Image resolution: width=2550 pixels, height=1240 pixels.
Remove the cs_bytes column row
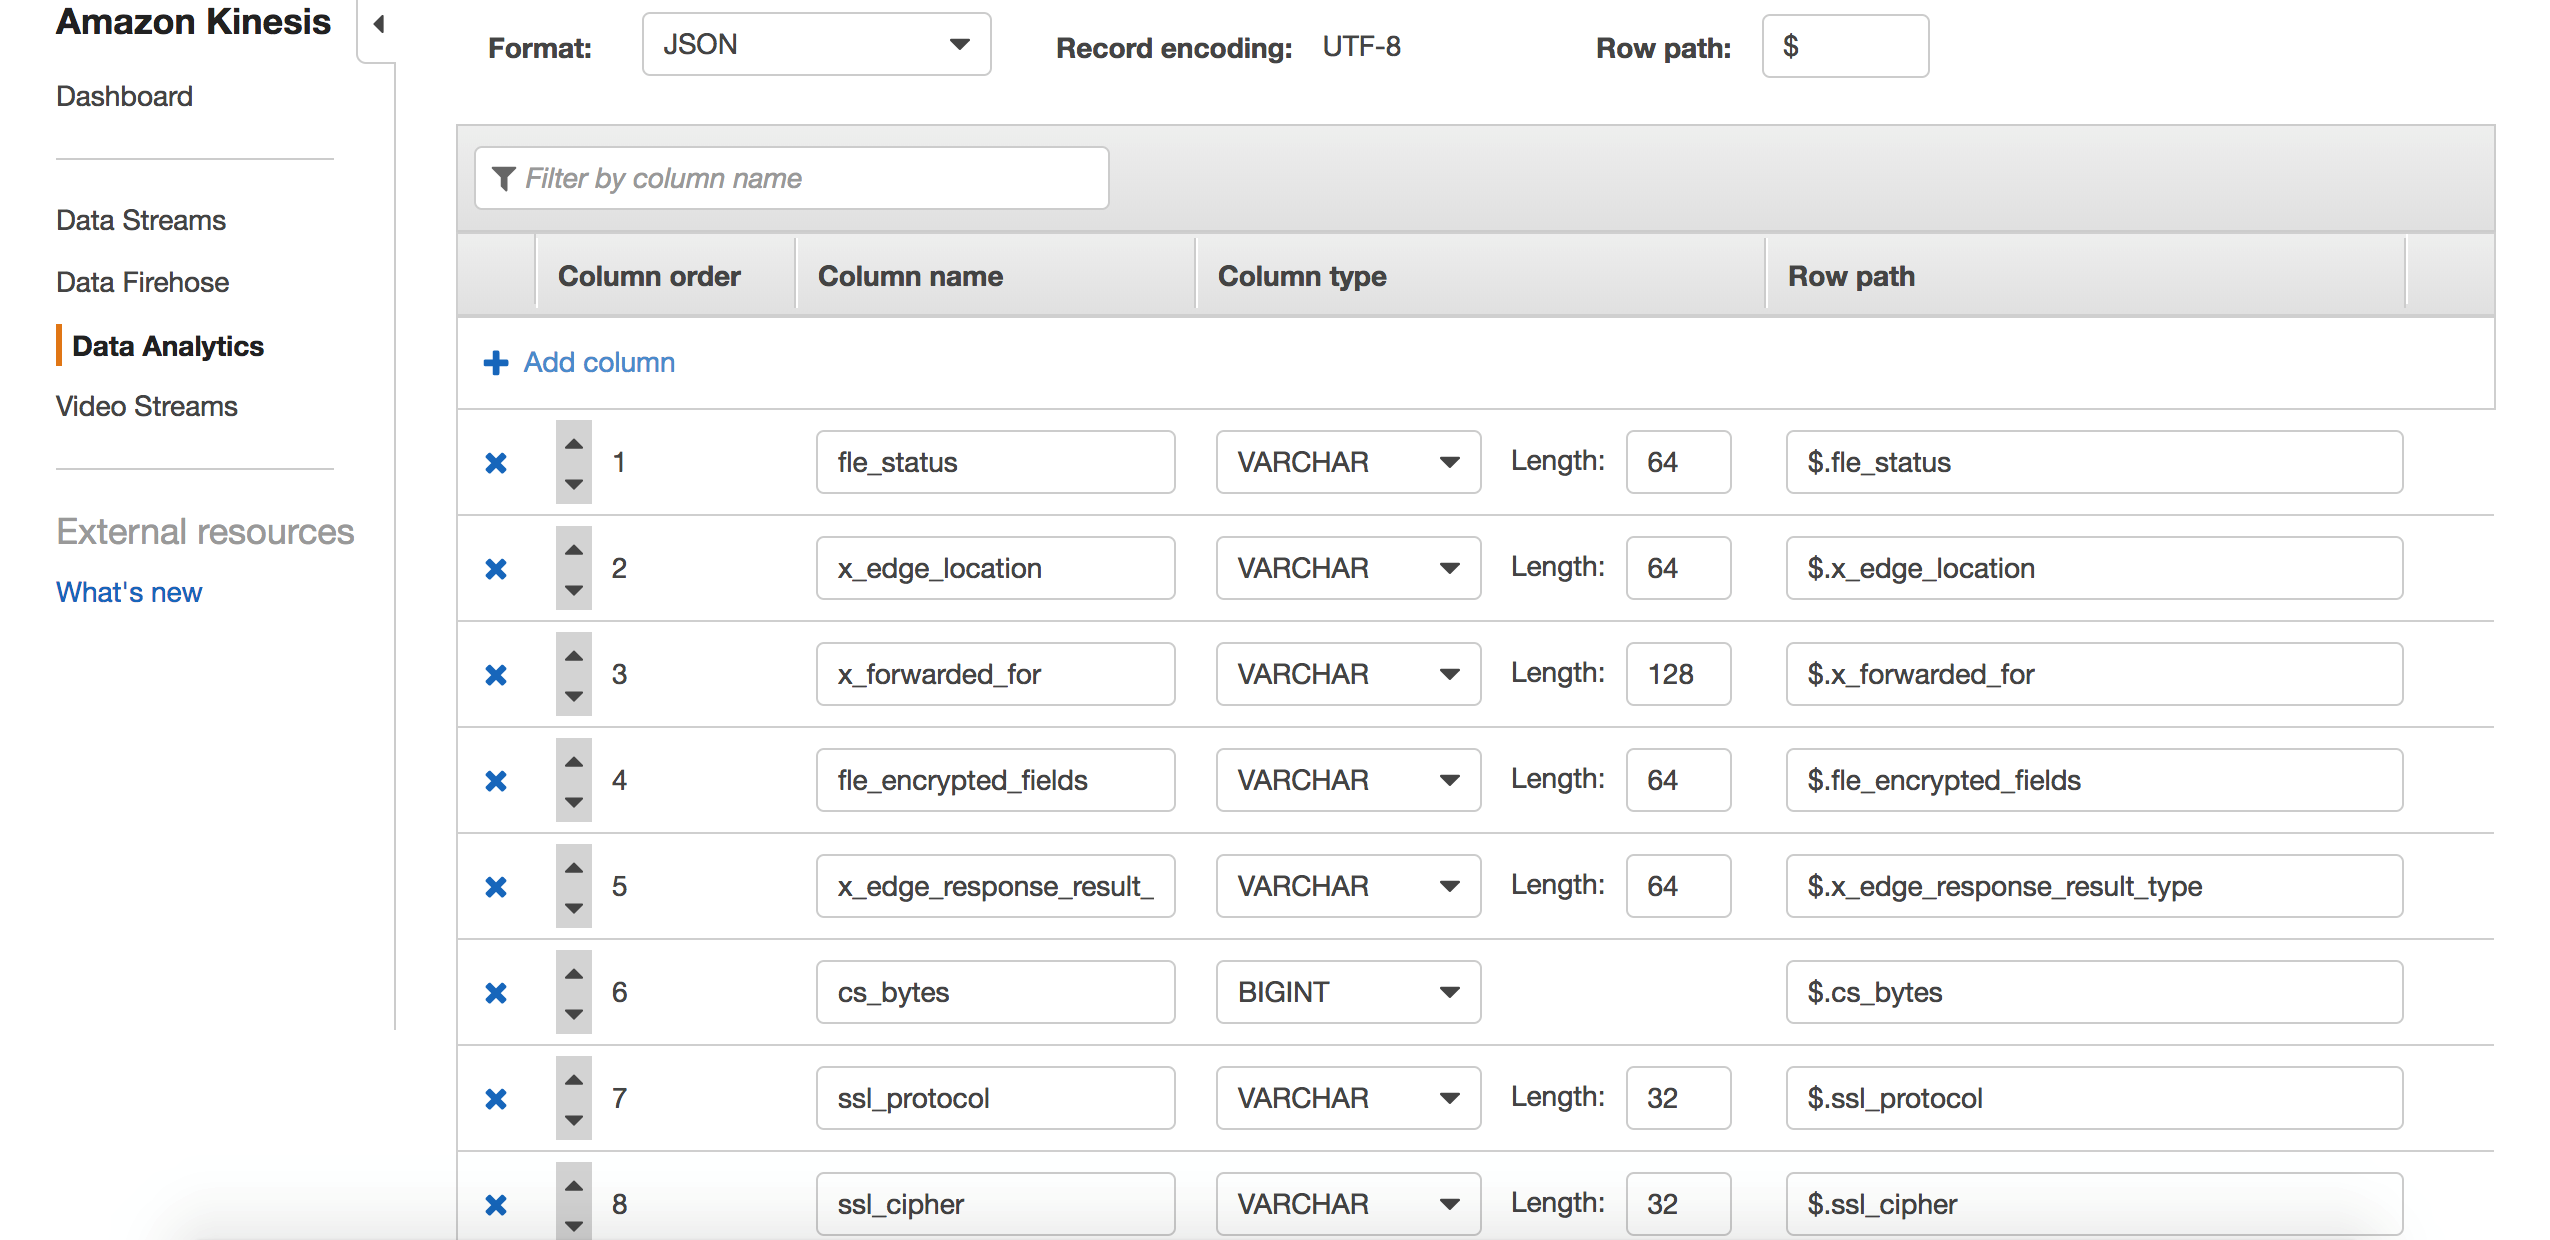pyautogui.click(x=496, y=993)
